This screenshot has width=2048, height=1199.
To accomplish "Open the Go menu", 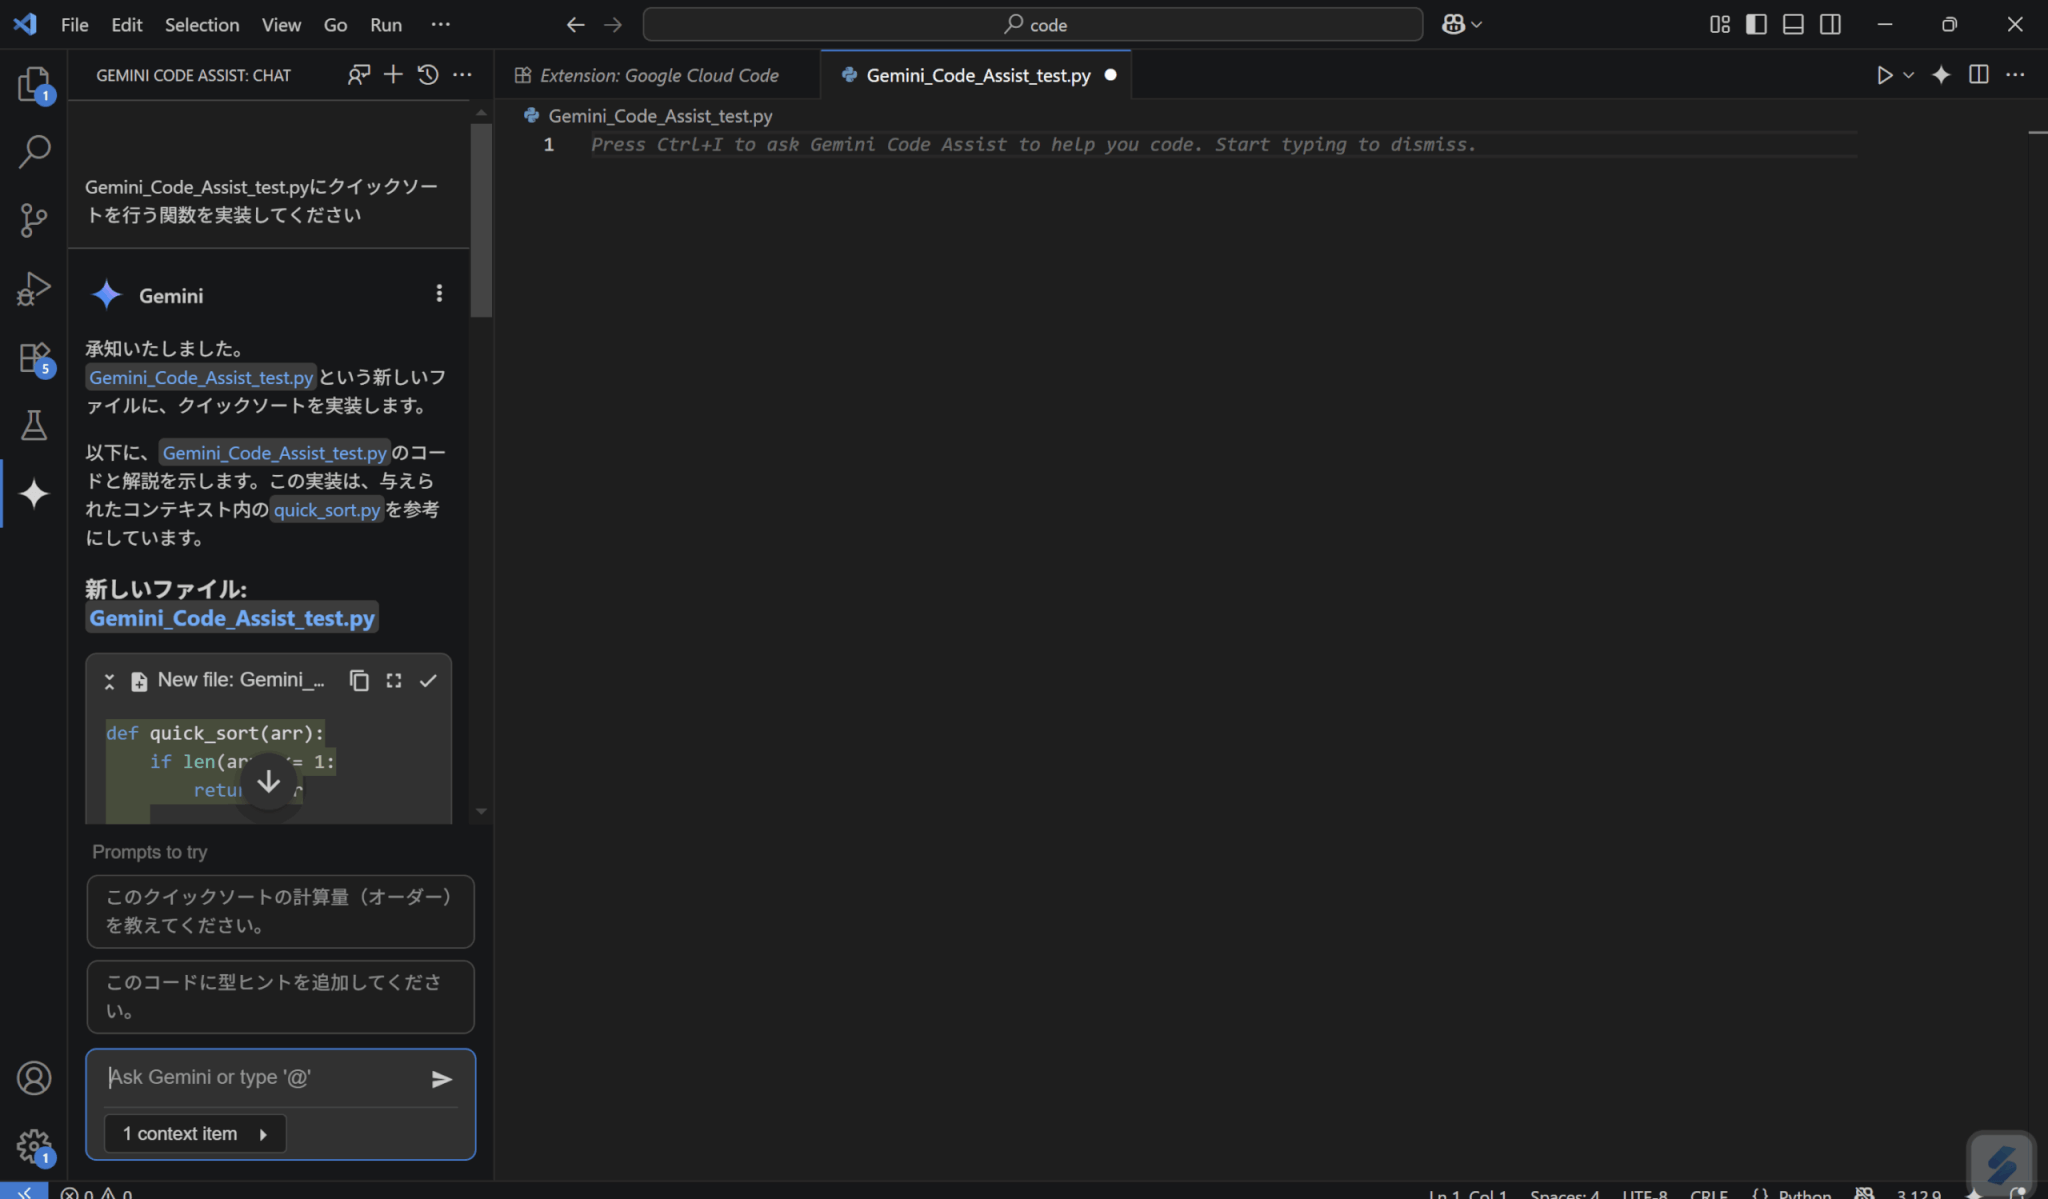I will [x=335, y=25].
